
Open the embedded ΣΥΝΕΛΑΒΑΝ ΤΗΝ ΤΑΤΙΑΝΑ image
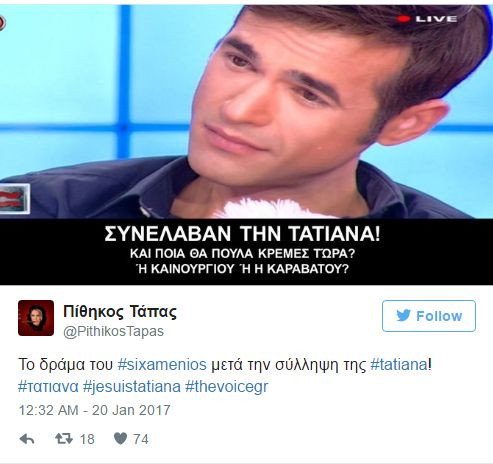[246, 145]
